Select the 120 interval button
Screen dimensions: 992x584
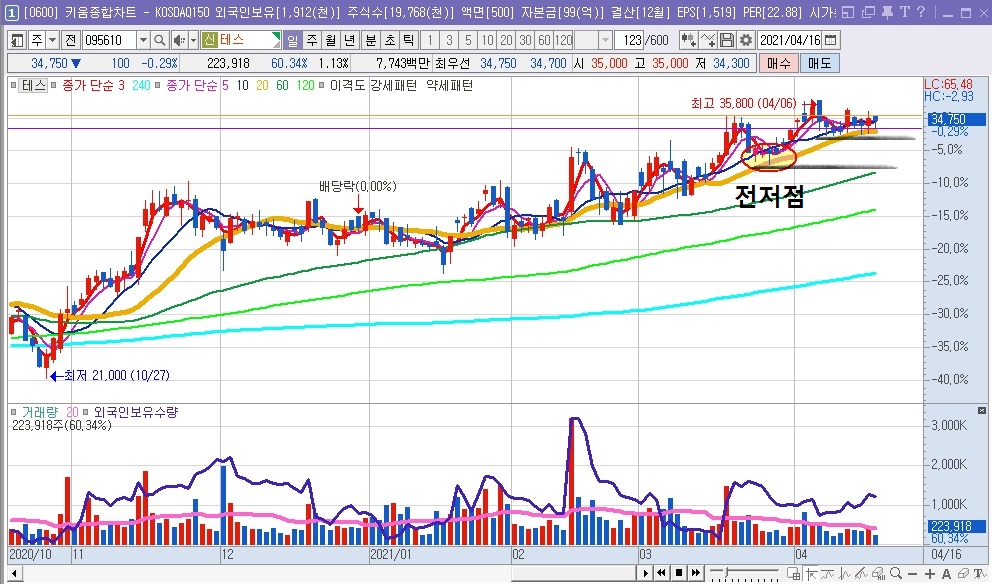[564, 40]
